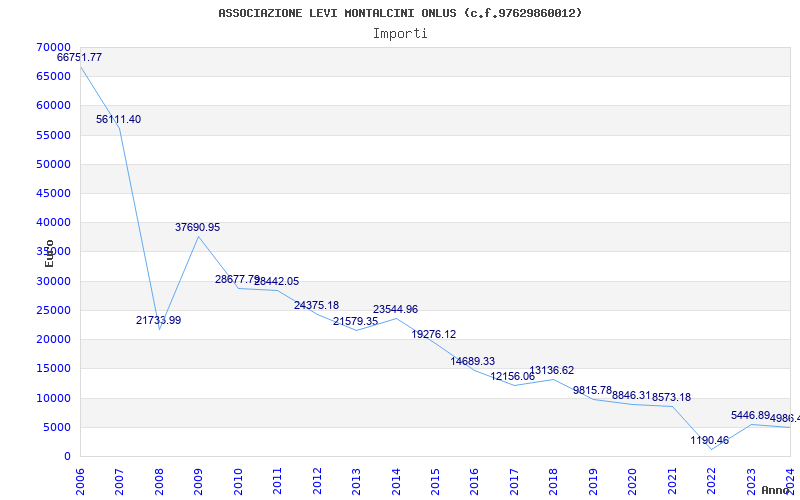Select year 2012 on x-axis
Screen dimensions: 800x500
point(317,481)
